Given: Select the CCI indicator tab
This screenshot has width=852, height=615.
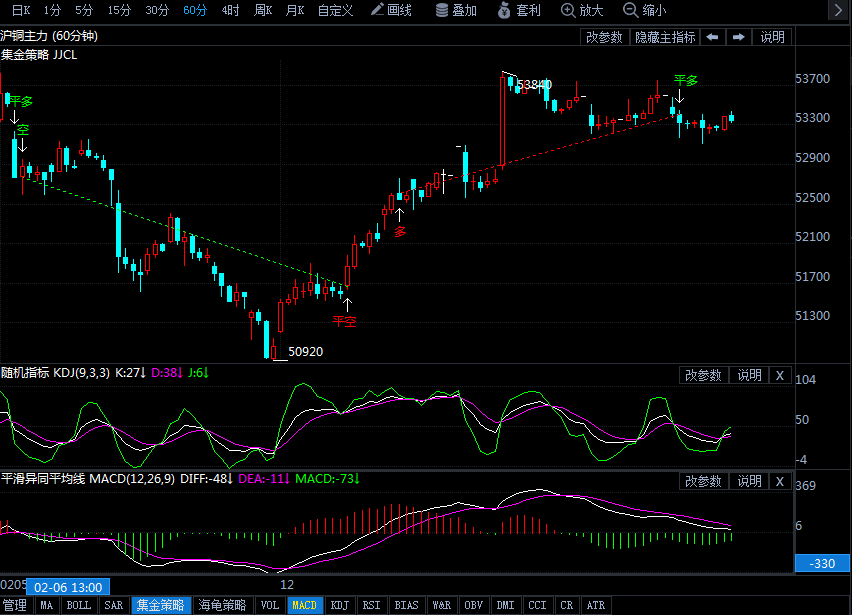Looking at the screenshot, I should (537, 605).
